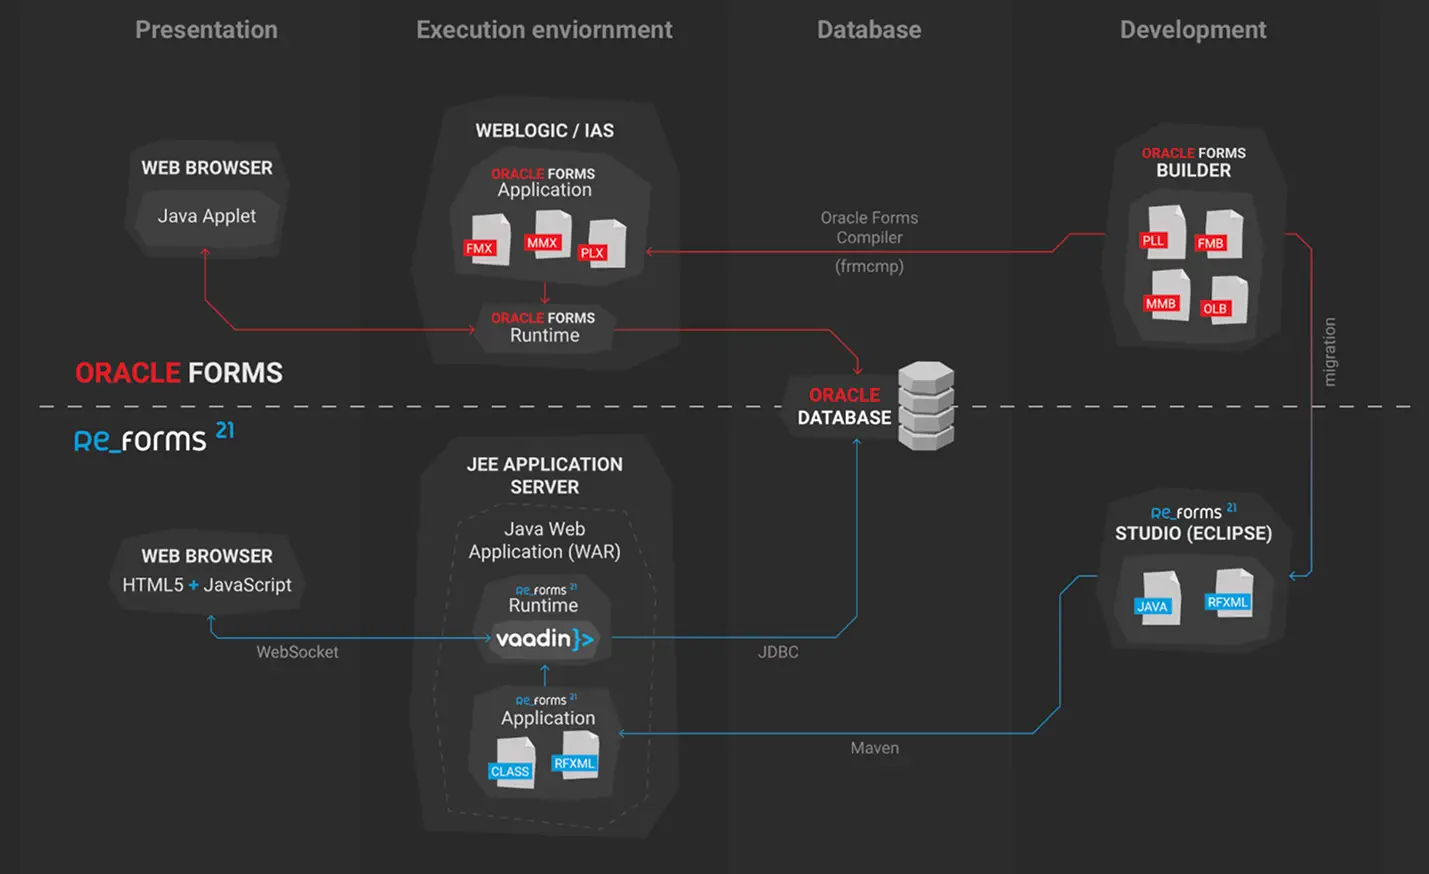Click the RFXML icon in Studio (Eclipse)
Screen dimensions: 1429x874
pos(1231,594)
